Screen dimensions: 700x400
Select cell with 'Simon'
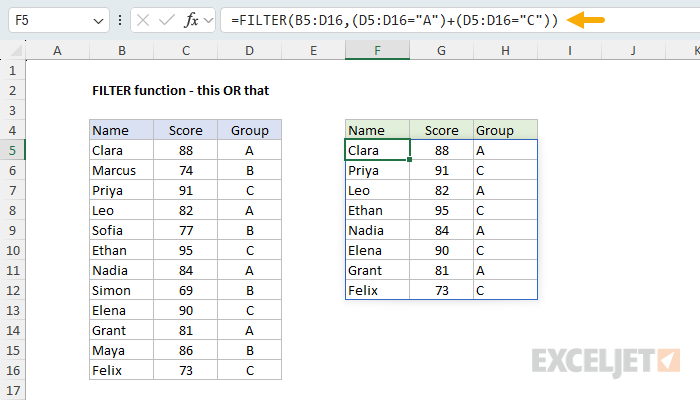121,291
